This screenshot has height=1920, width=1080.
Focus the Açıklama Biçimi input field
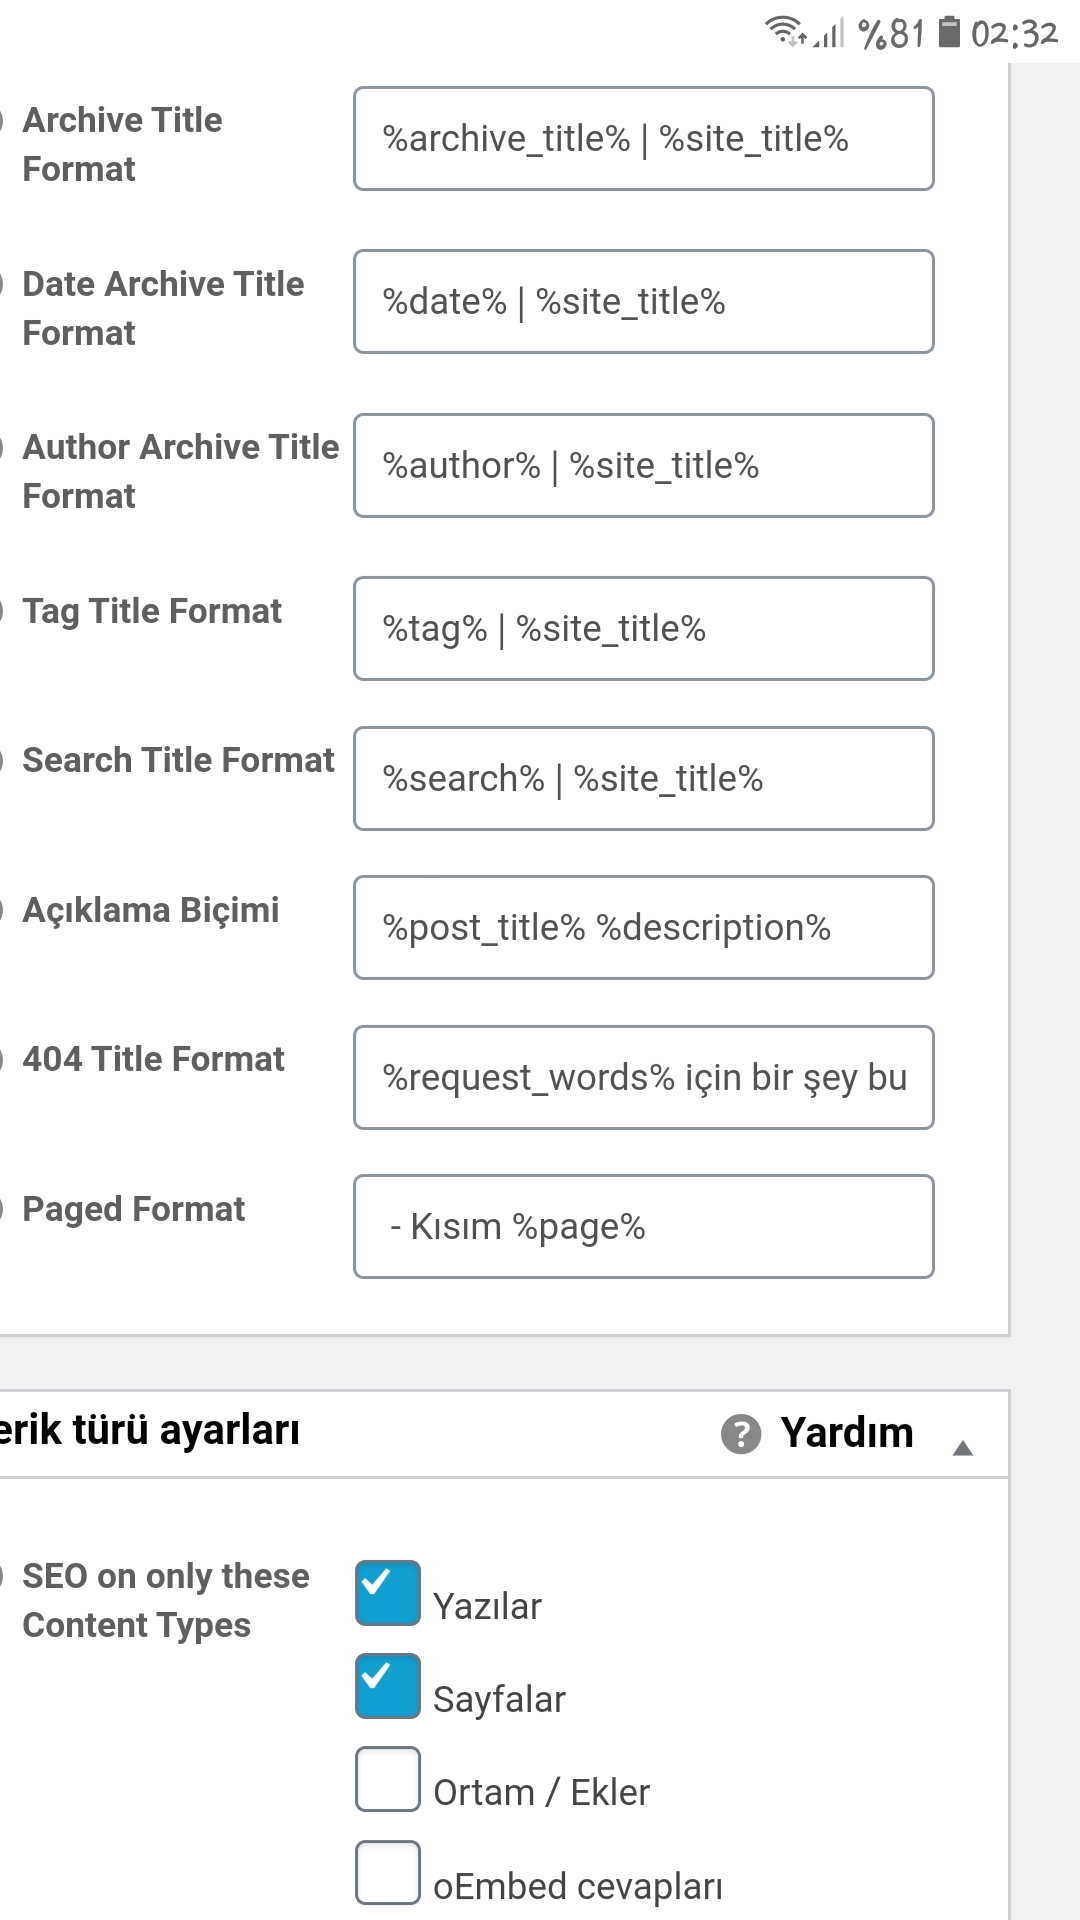coord(644,928)
